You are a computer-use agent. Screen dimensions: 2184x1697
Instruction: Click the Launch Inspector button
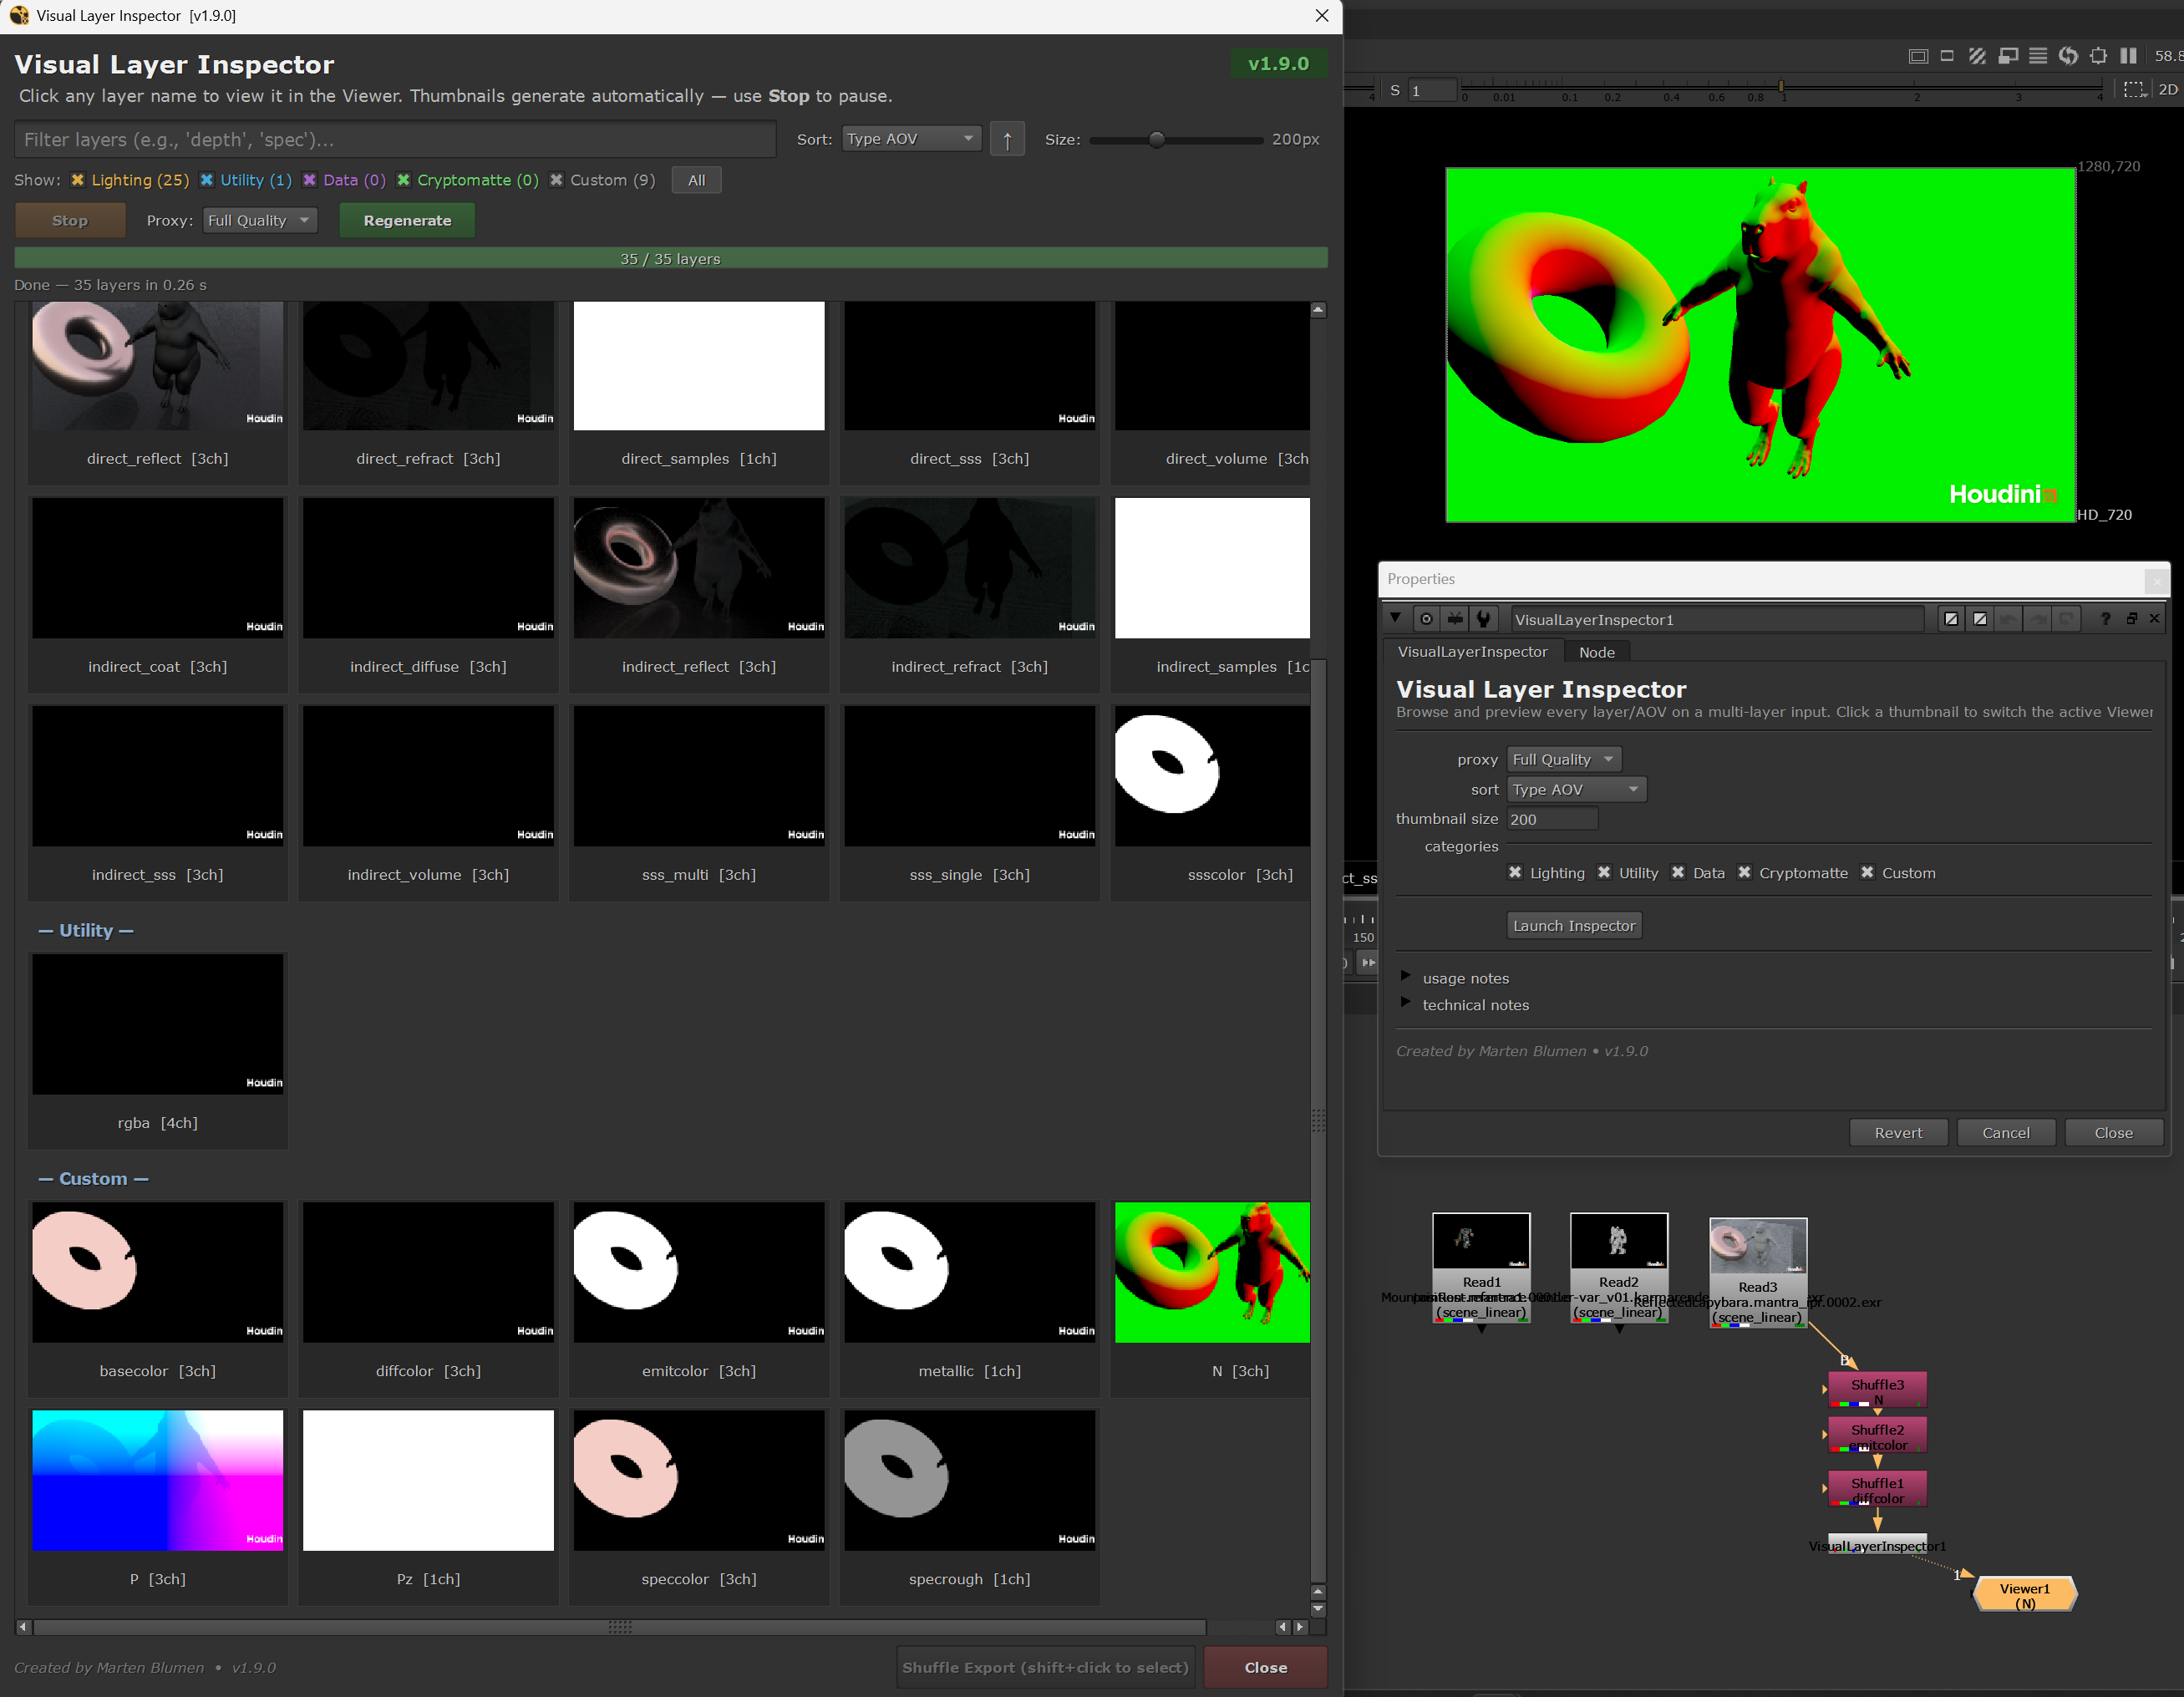(x=1573, y=925)
